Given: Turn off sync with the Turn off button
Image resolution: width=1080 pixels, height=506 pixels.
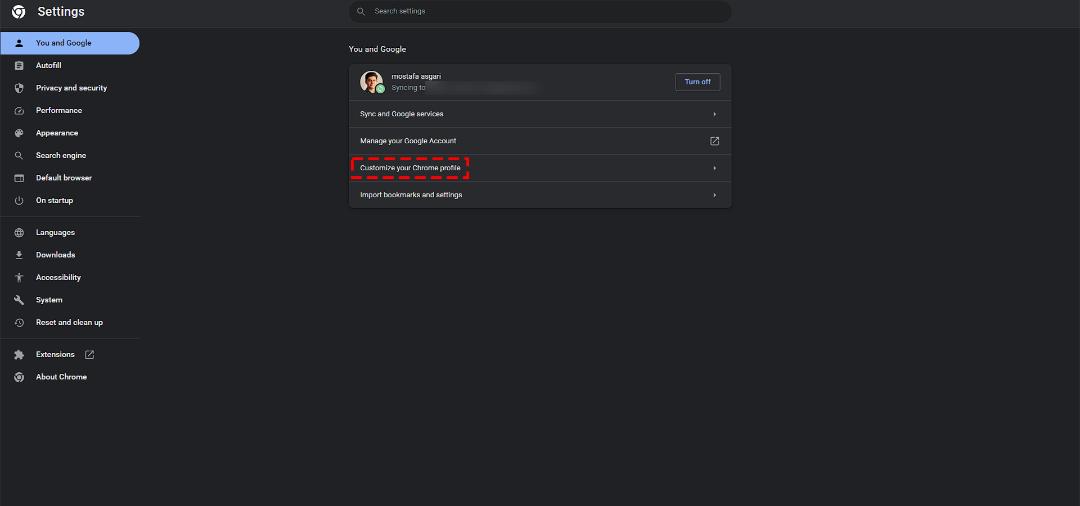Looking at the screenshot, I should 698,82.
